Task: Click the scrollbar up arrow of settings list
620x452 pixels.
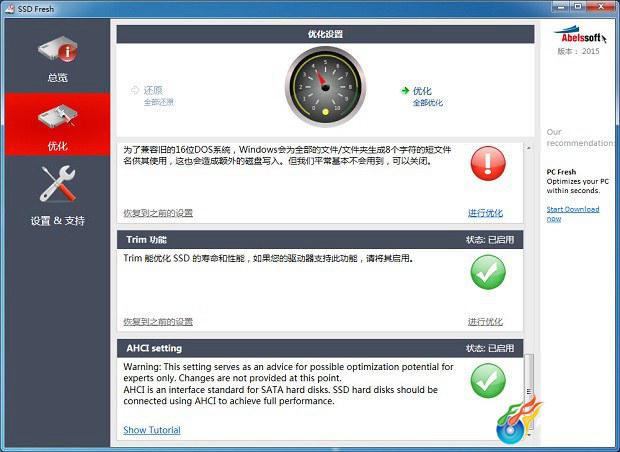Action: (x=529, y=148)
